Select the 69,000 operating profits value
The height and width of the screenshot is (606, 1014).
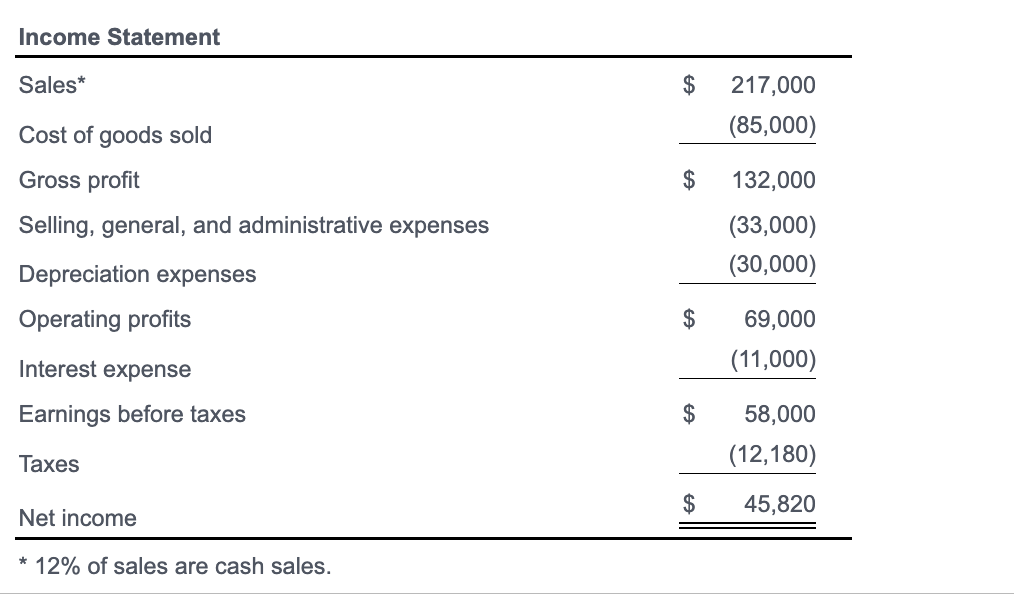click(779, 319)
